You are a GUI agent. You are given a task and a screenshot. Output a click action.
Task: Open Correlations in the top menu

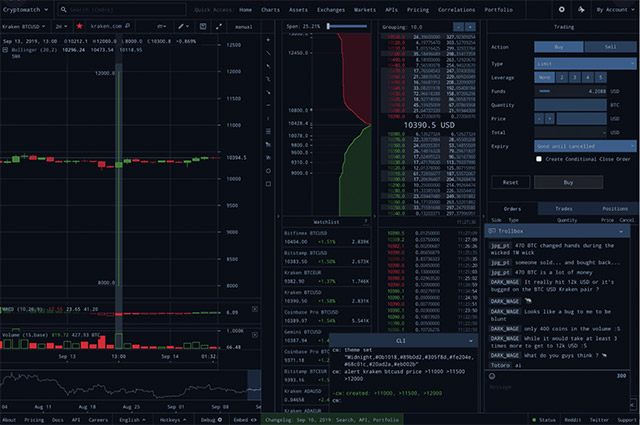[x=456, y=9]
